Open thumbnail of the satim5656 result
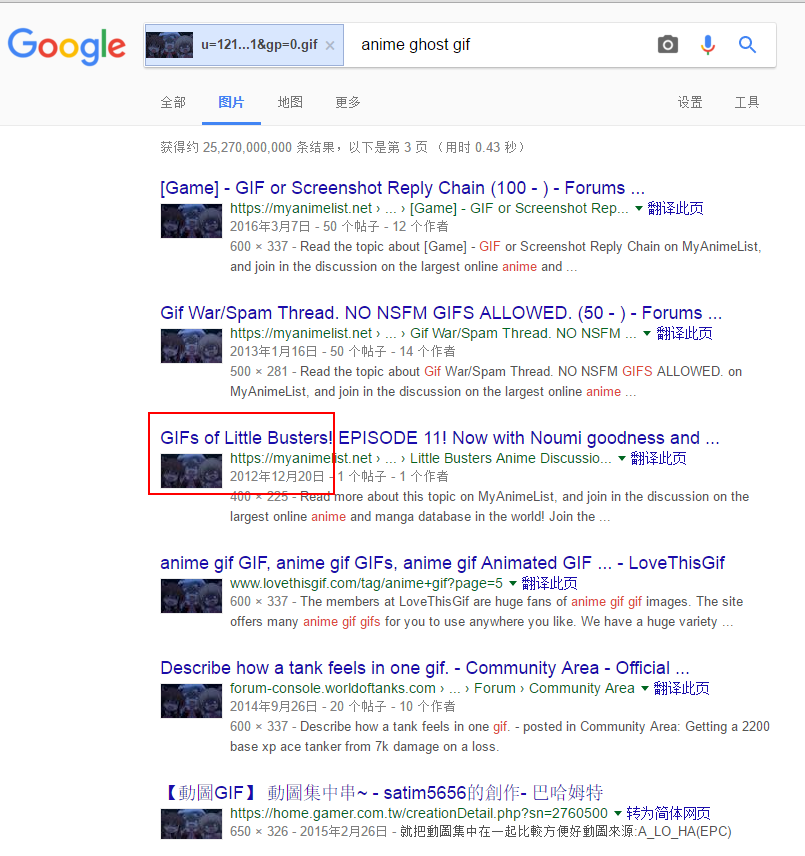805x856 pixels. (x=191, y=824)
